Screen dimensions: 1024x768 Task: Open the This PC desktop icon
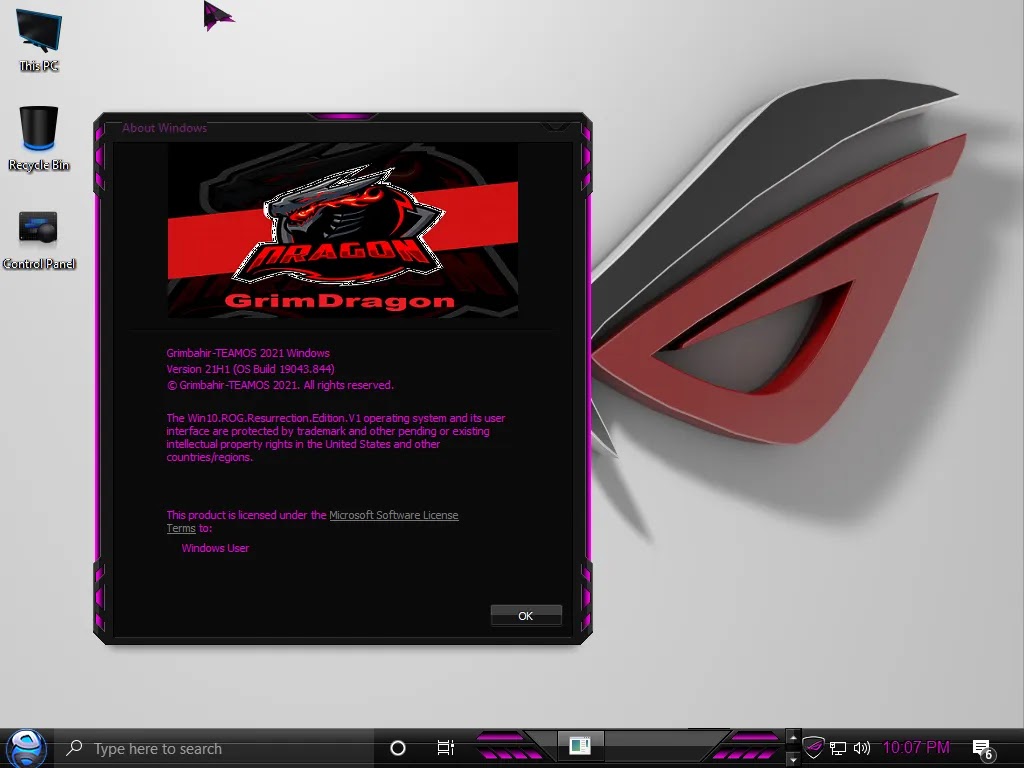[39, 39]
